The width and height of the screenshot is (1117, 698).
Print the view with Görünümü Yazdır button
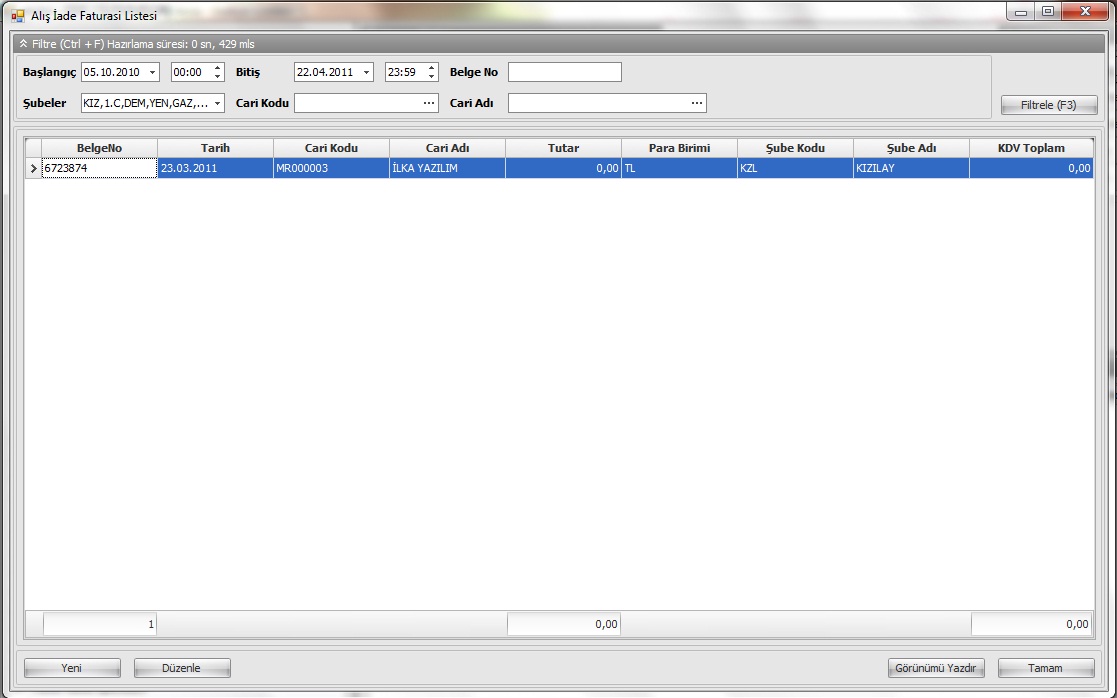[x=936, y=668]
